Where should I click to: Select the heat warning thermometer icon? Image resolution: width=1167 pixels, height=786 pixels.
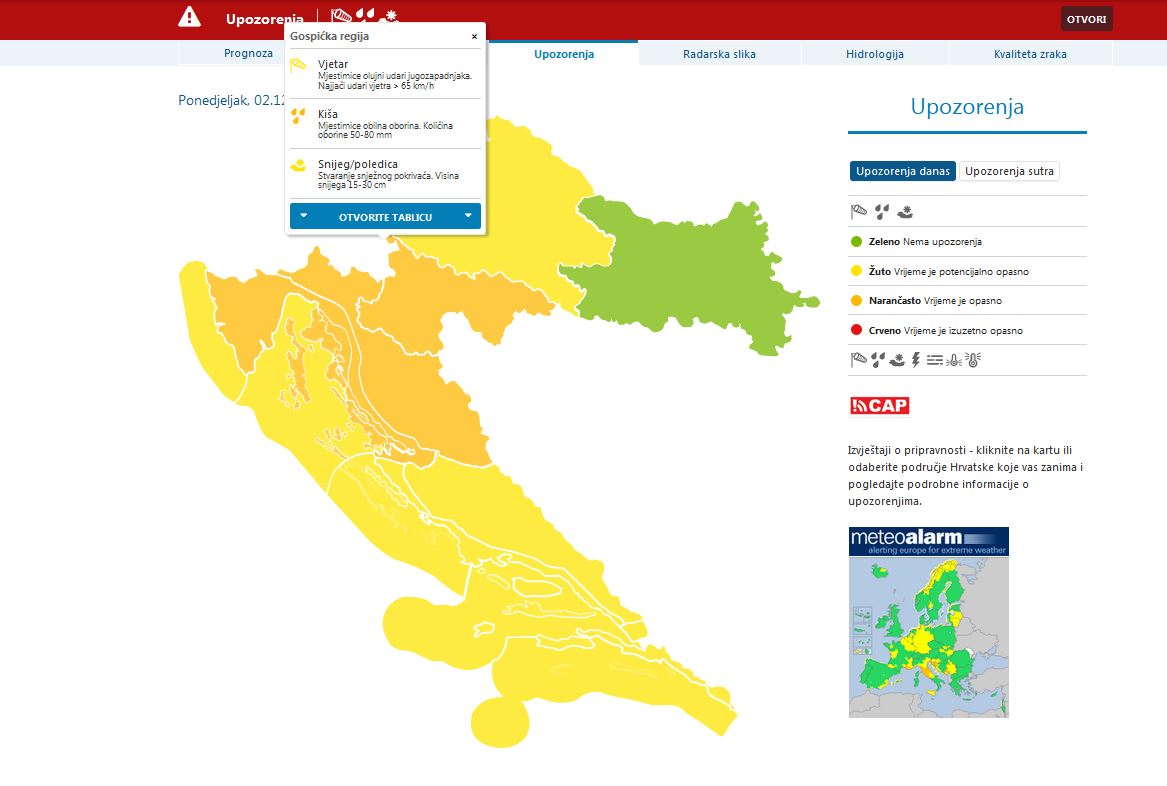[975, 360]
